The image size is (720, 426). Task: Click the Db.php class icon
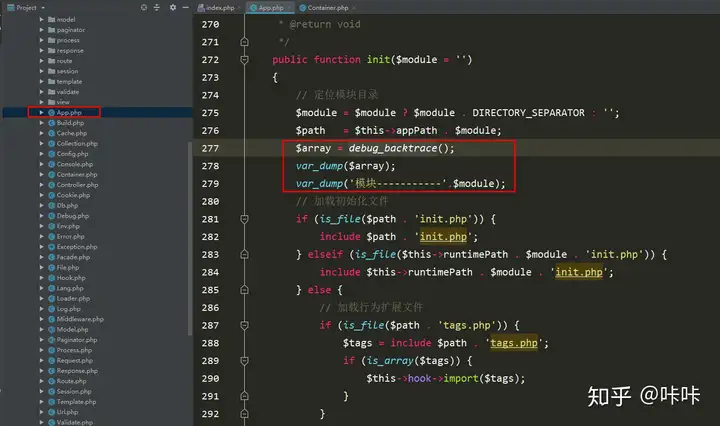(x=51, y=205)
